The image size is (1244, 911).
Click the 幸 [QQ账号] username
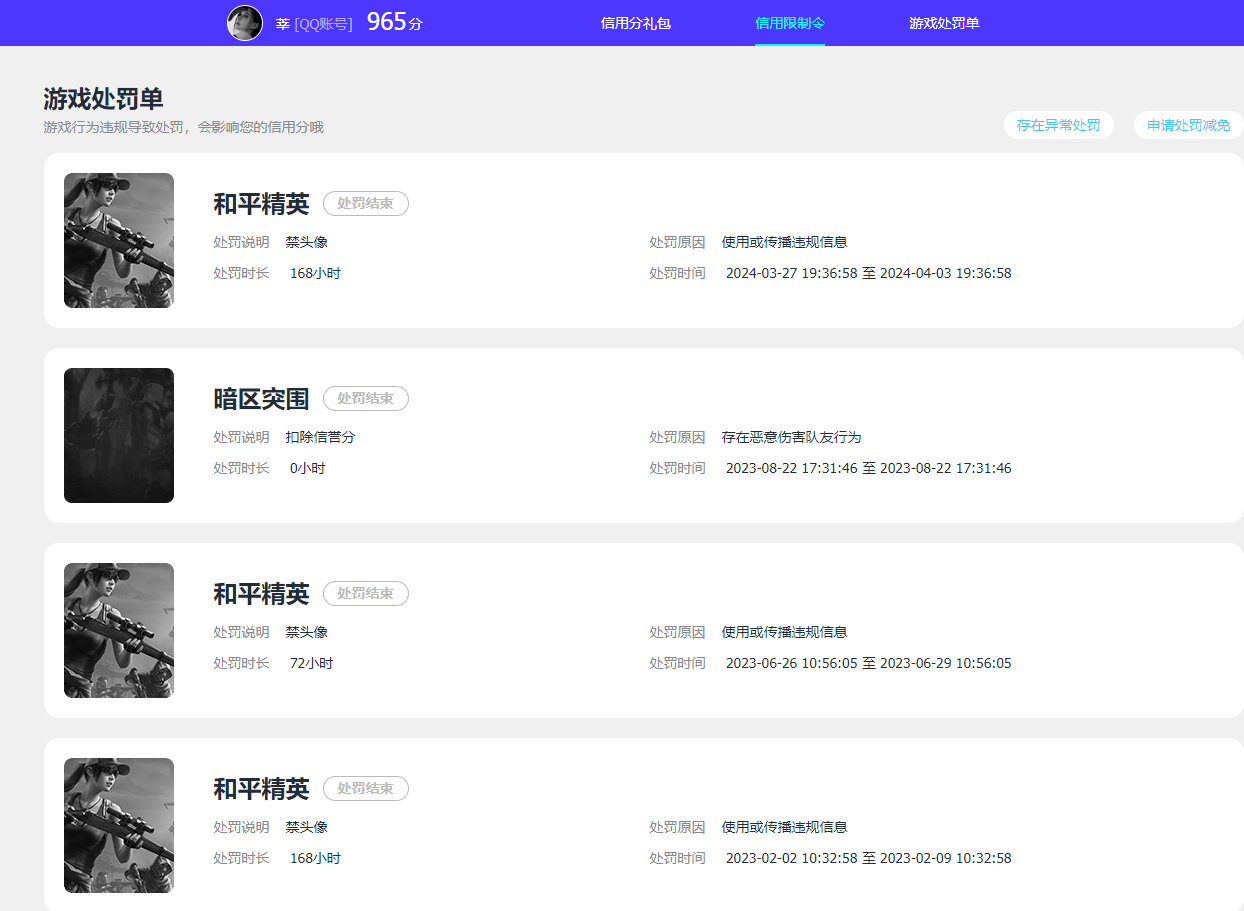(x=314, y=23)
